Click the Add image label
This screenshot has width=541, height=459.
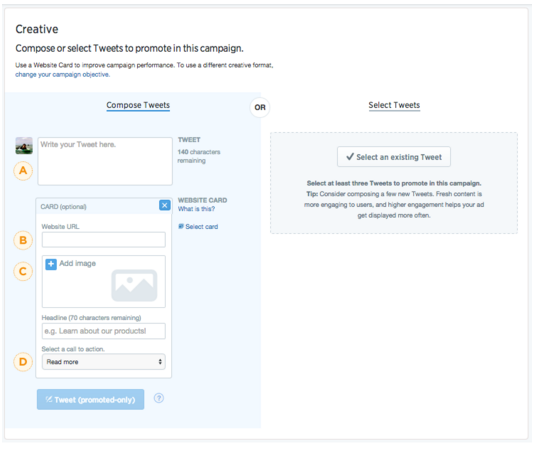pos(77,263)
